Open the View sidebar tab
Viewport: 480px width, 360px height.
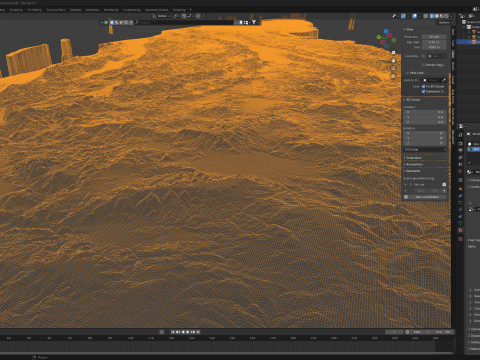point(453,54)
